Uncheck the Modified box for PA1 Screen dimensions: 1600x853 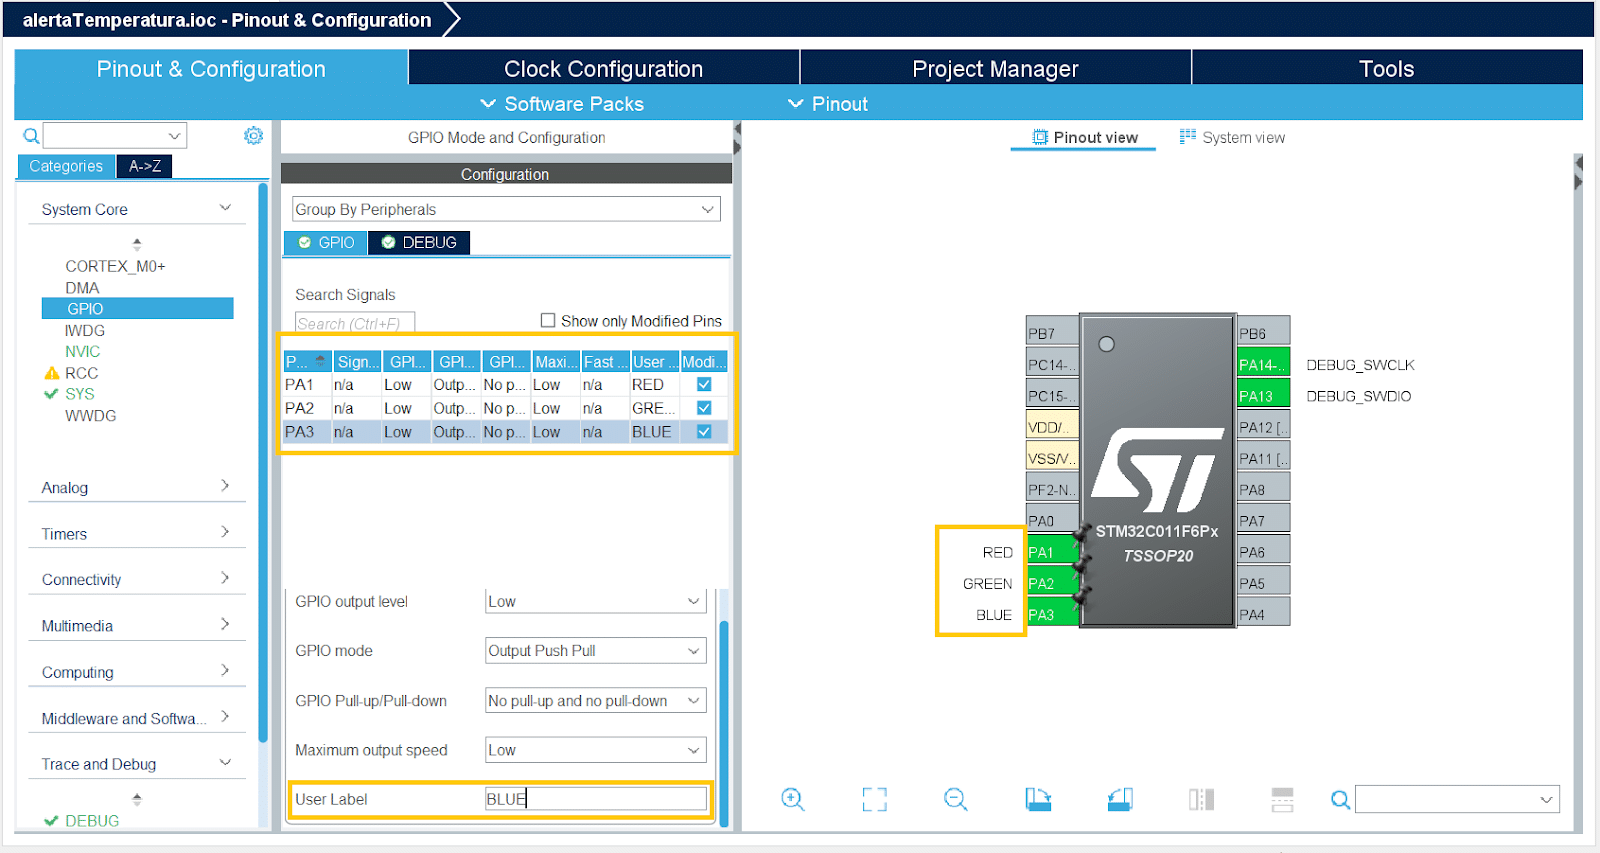704,385
